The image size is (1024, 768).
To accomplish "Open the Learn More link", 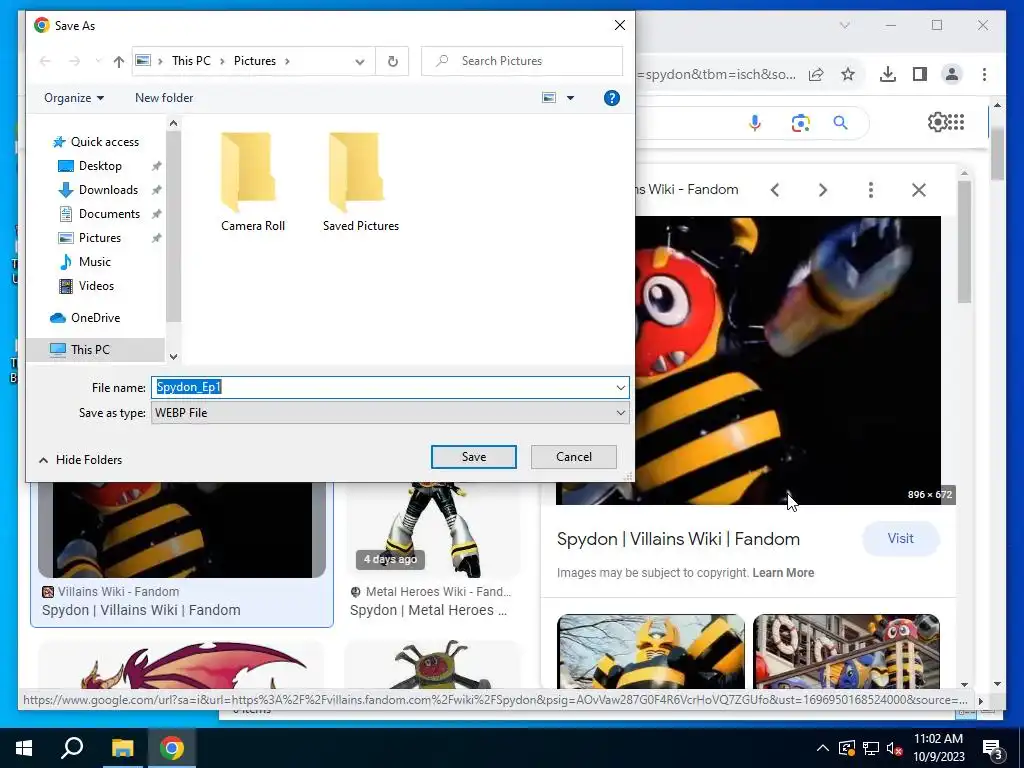I will click(x=783, y=573).
